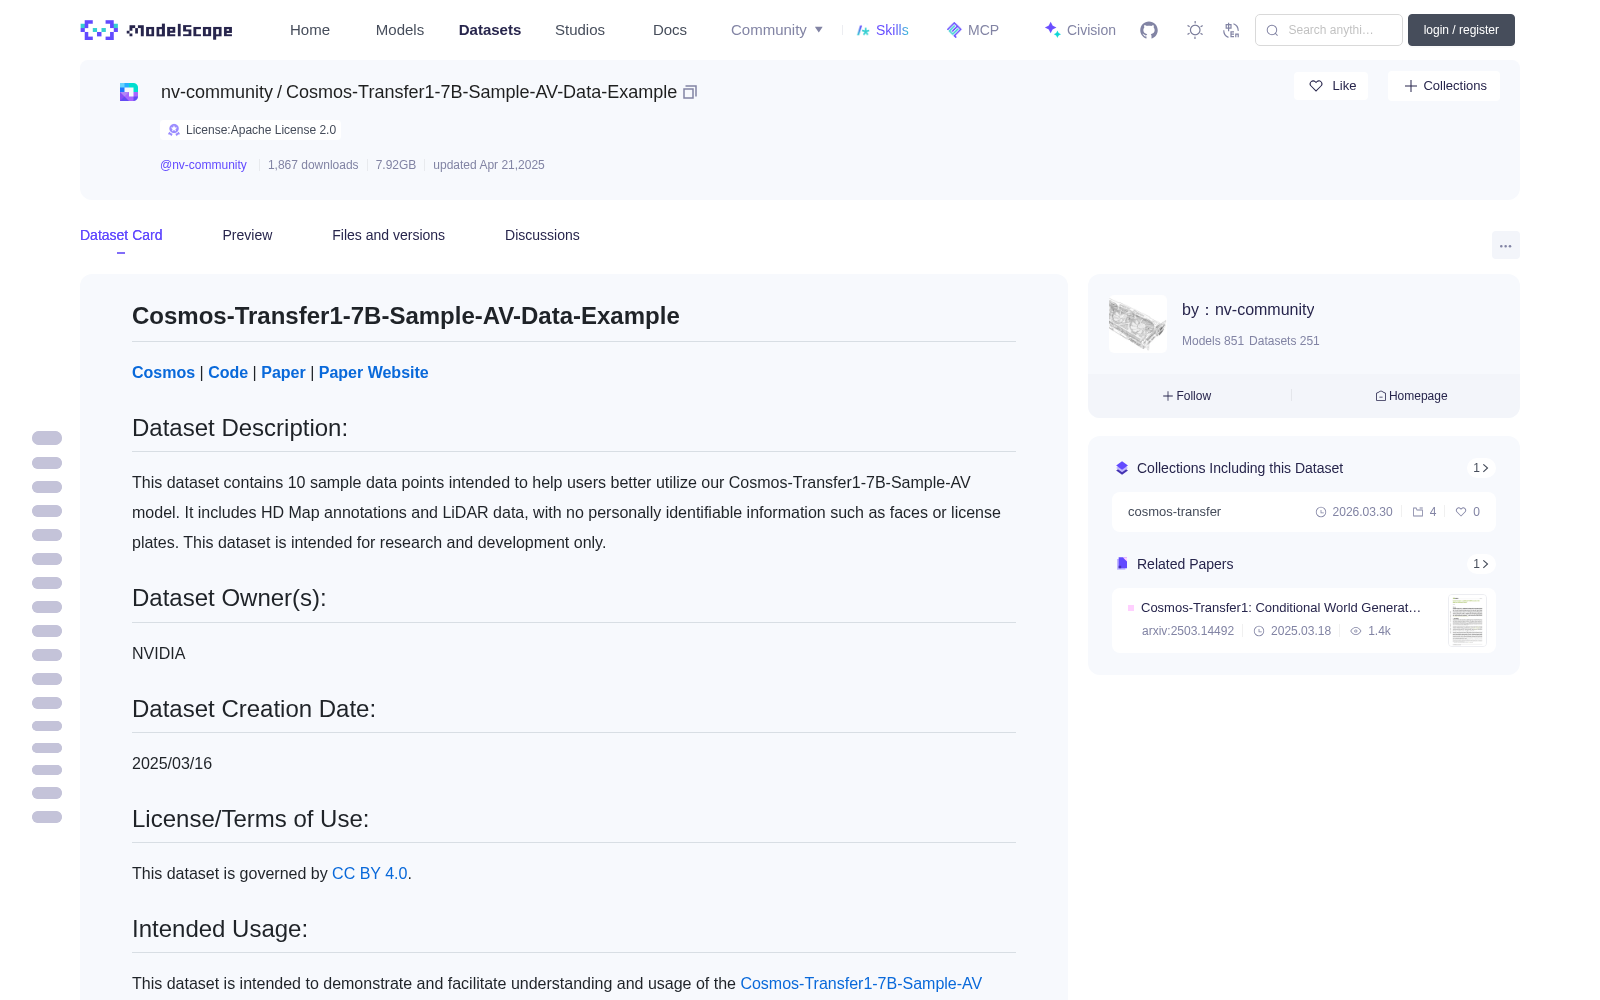Open the @nv-community owner link
Viewport: 1600px width, 1000px height.
203,165
